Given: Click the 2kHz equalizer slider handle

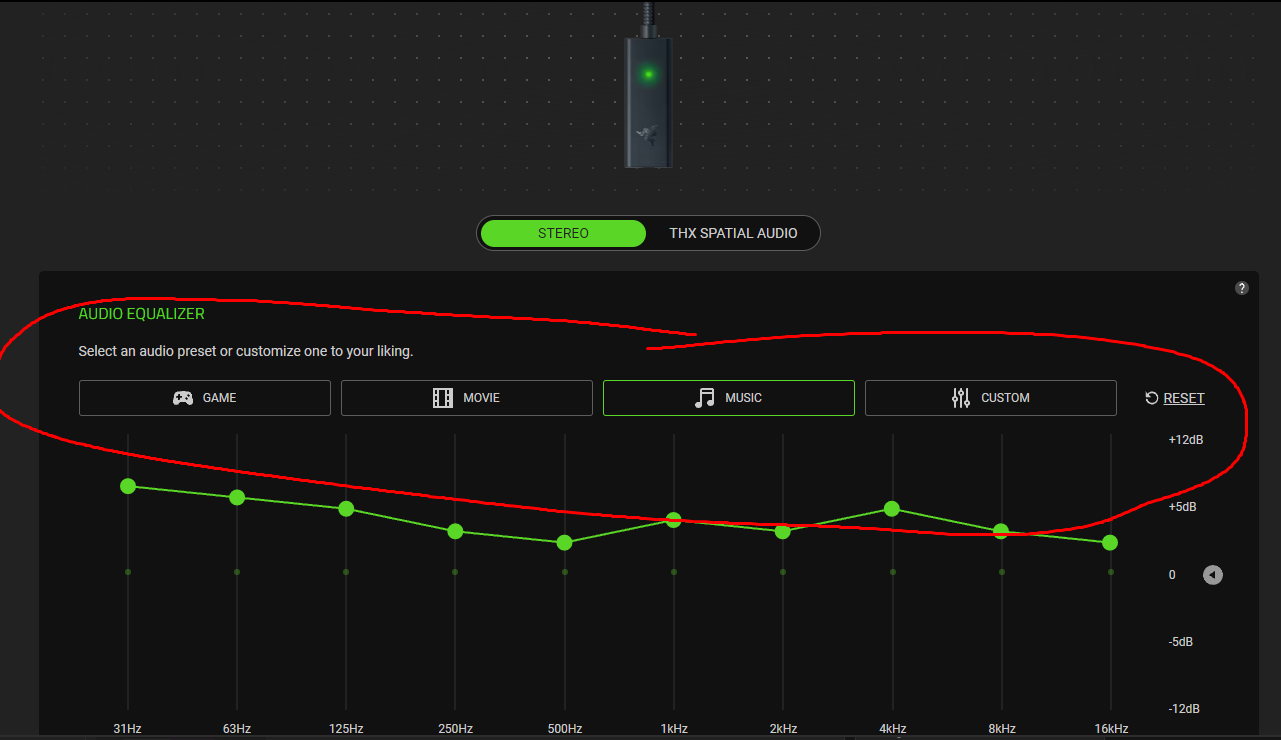Looking at the screenshot, I should (783, 531).
